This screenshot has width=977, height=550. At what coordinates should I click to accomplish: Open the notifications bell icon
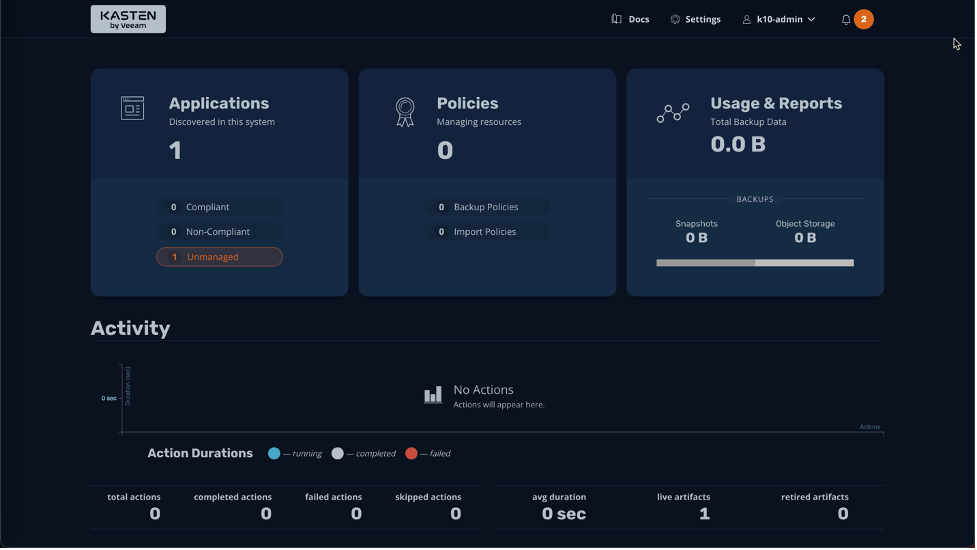846,20
